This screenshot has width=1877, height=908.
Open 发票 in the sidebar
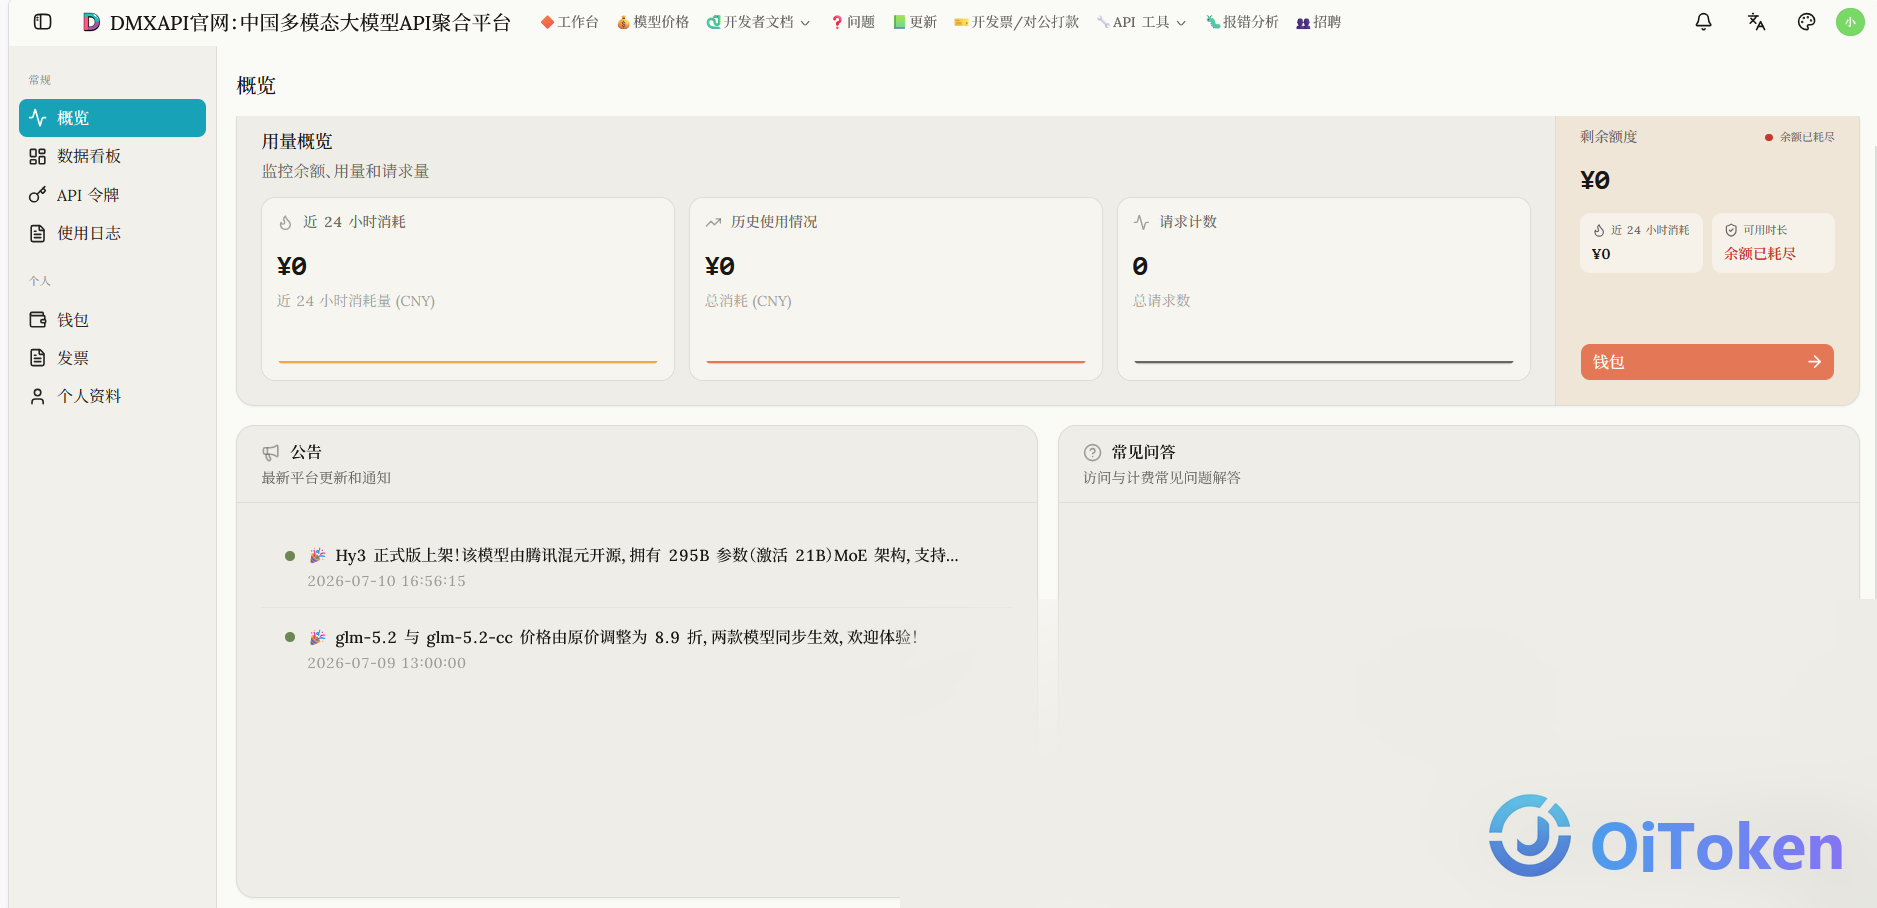(x=112, y=358)
